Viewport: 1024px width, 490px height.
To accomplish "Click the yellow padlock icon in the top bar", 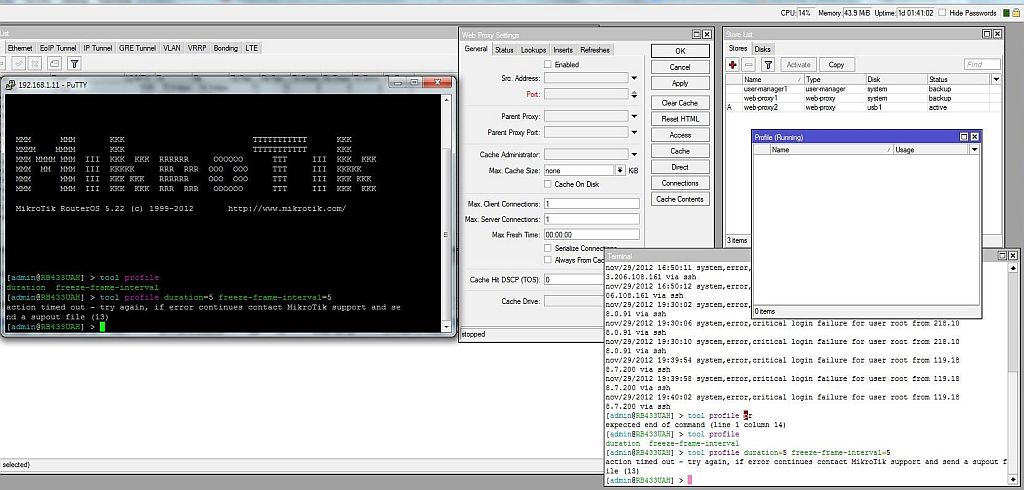I will pos(1015,13).
